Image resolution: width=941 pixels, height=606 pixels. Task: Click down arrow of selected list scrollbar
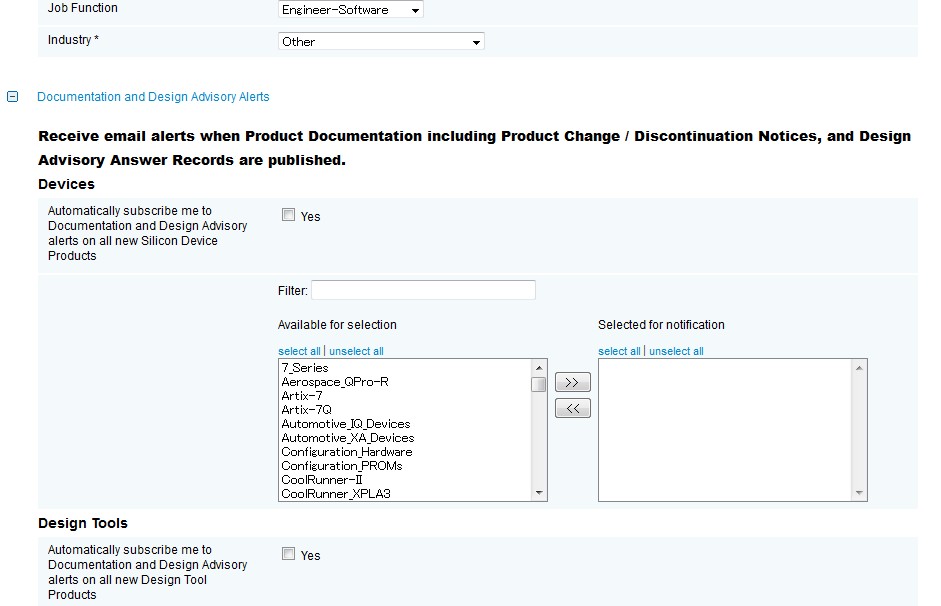click(x=859, y=493)
